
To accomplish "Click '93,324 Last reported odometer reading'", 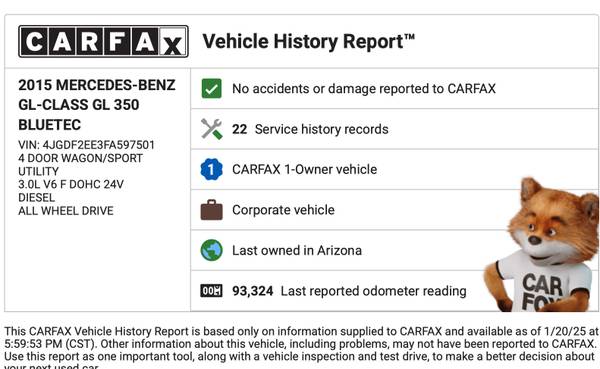I will click(349, 291).
